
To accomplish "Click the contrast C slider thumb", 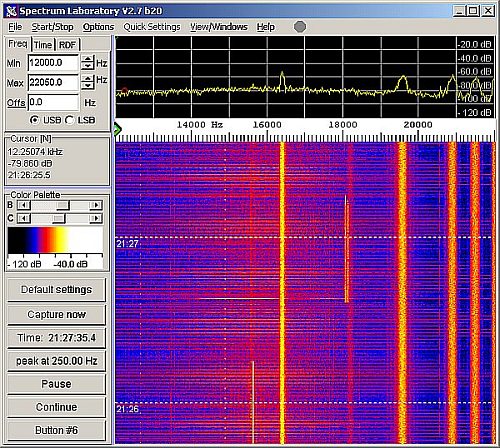I will click(59, 219).
